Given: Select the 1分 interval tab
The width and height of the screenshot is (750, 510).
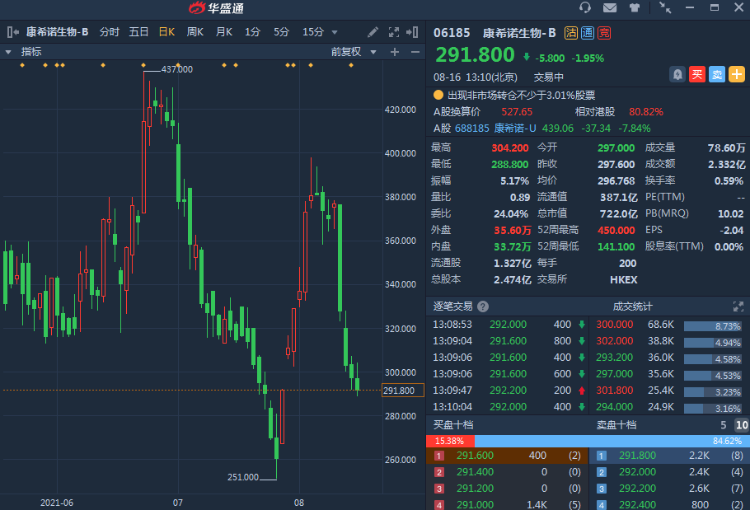Looking at the screenshot, I should [x=253, y=32].
